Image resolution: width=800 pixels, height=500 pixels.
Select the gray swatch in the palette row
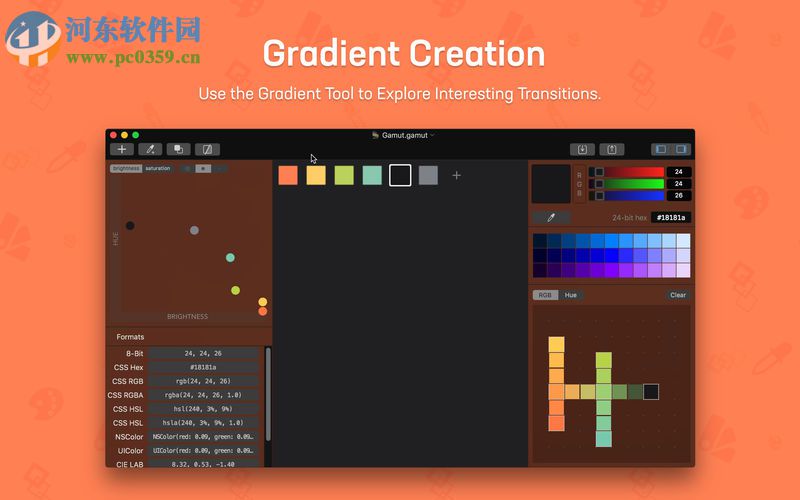point(429,176)
